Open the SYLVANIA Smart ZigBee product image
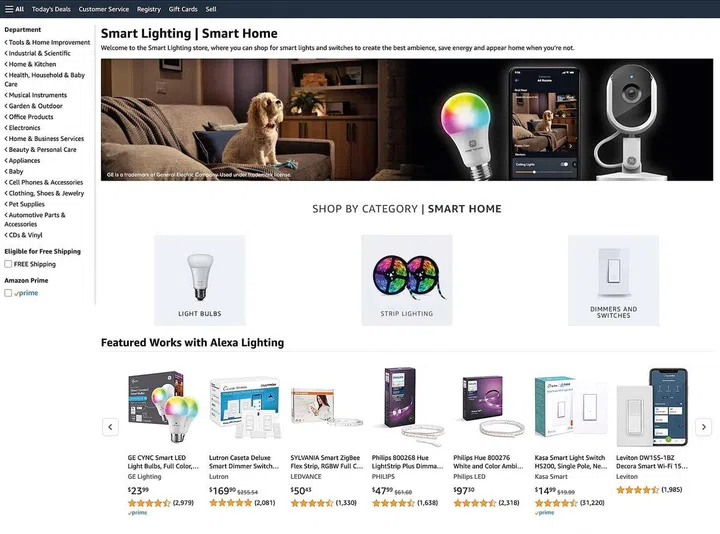The width and height of the screenshot is (720, 534). coord(326,408)
